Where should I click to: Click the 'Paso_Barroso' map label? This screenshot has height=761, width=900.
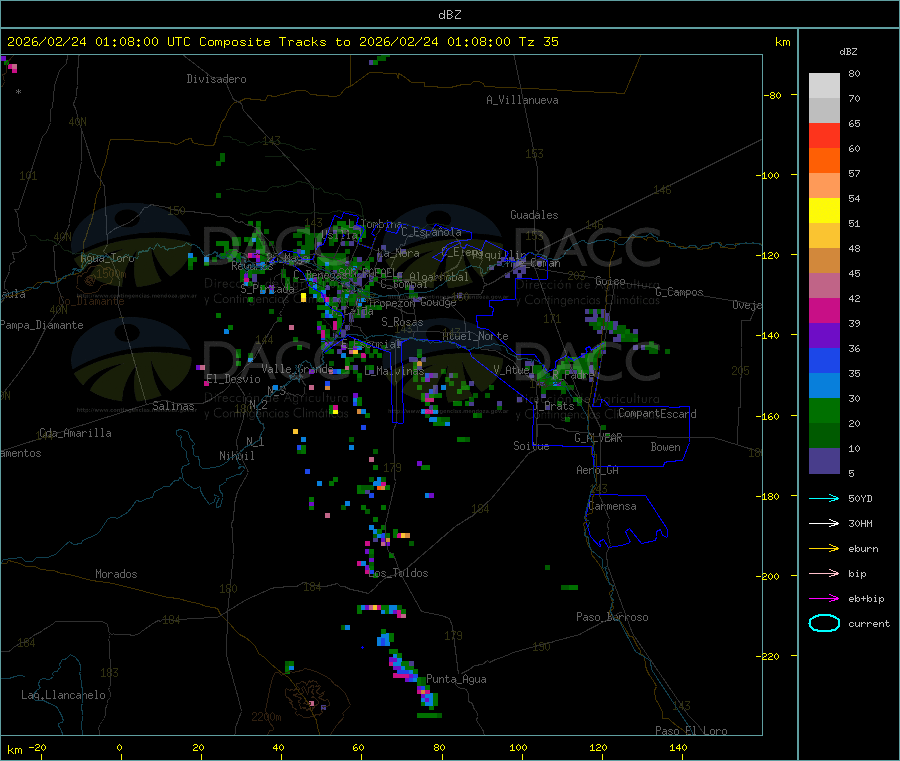(x=612, y=617)
